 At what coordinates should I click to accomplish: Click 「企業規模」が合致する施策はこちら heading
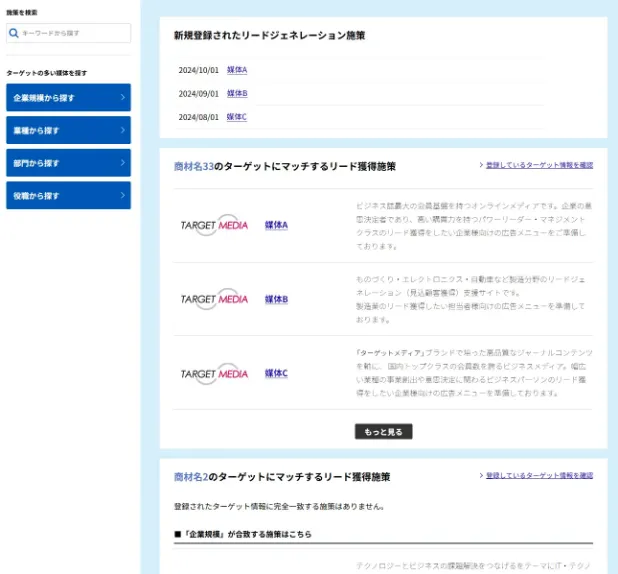(x=243, y=534)
